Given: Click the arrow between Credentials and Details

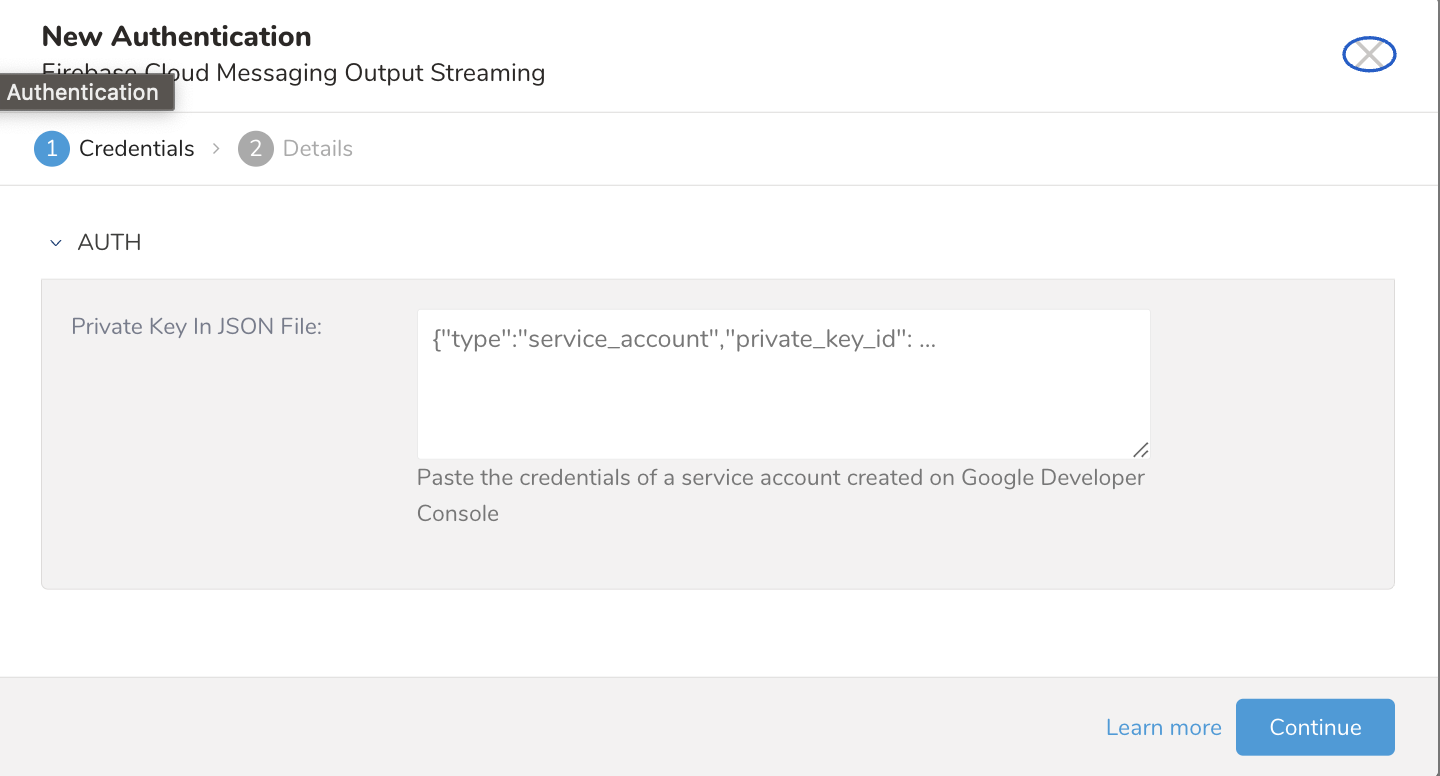Looking at the screenshot, I should tap(216, 149).
